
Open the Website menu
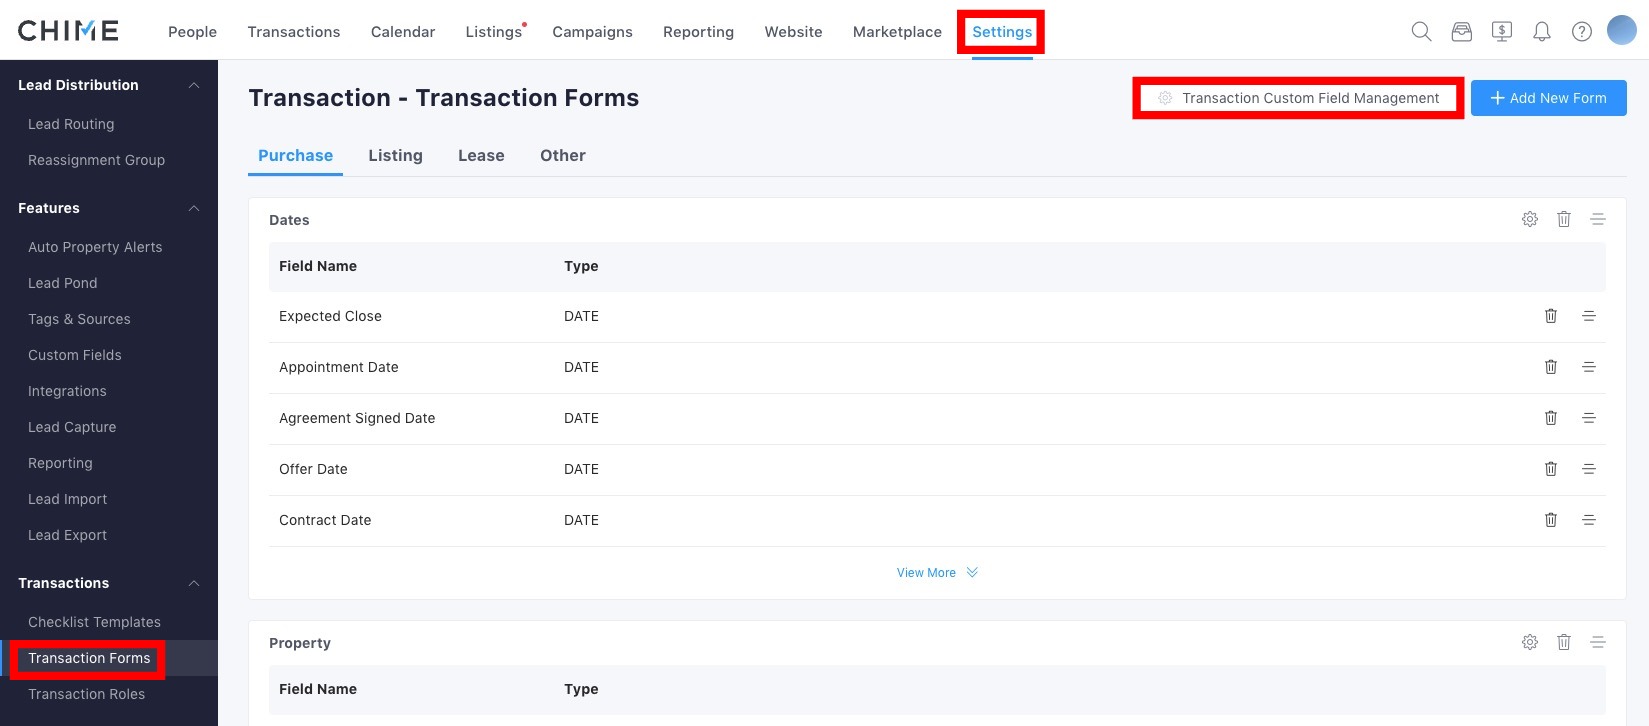[793, 32]
